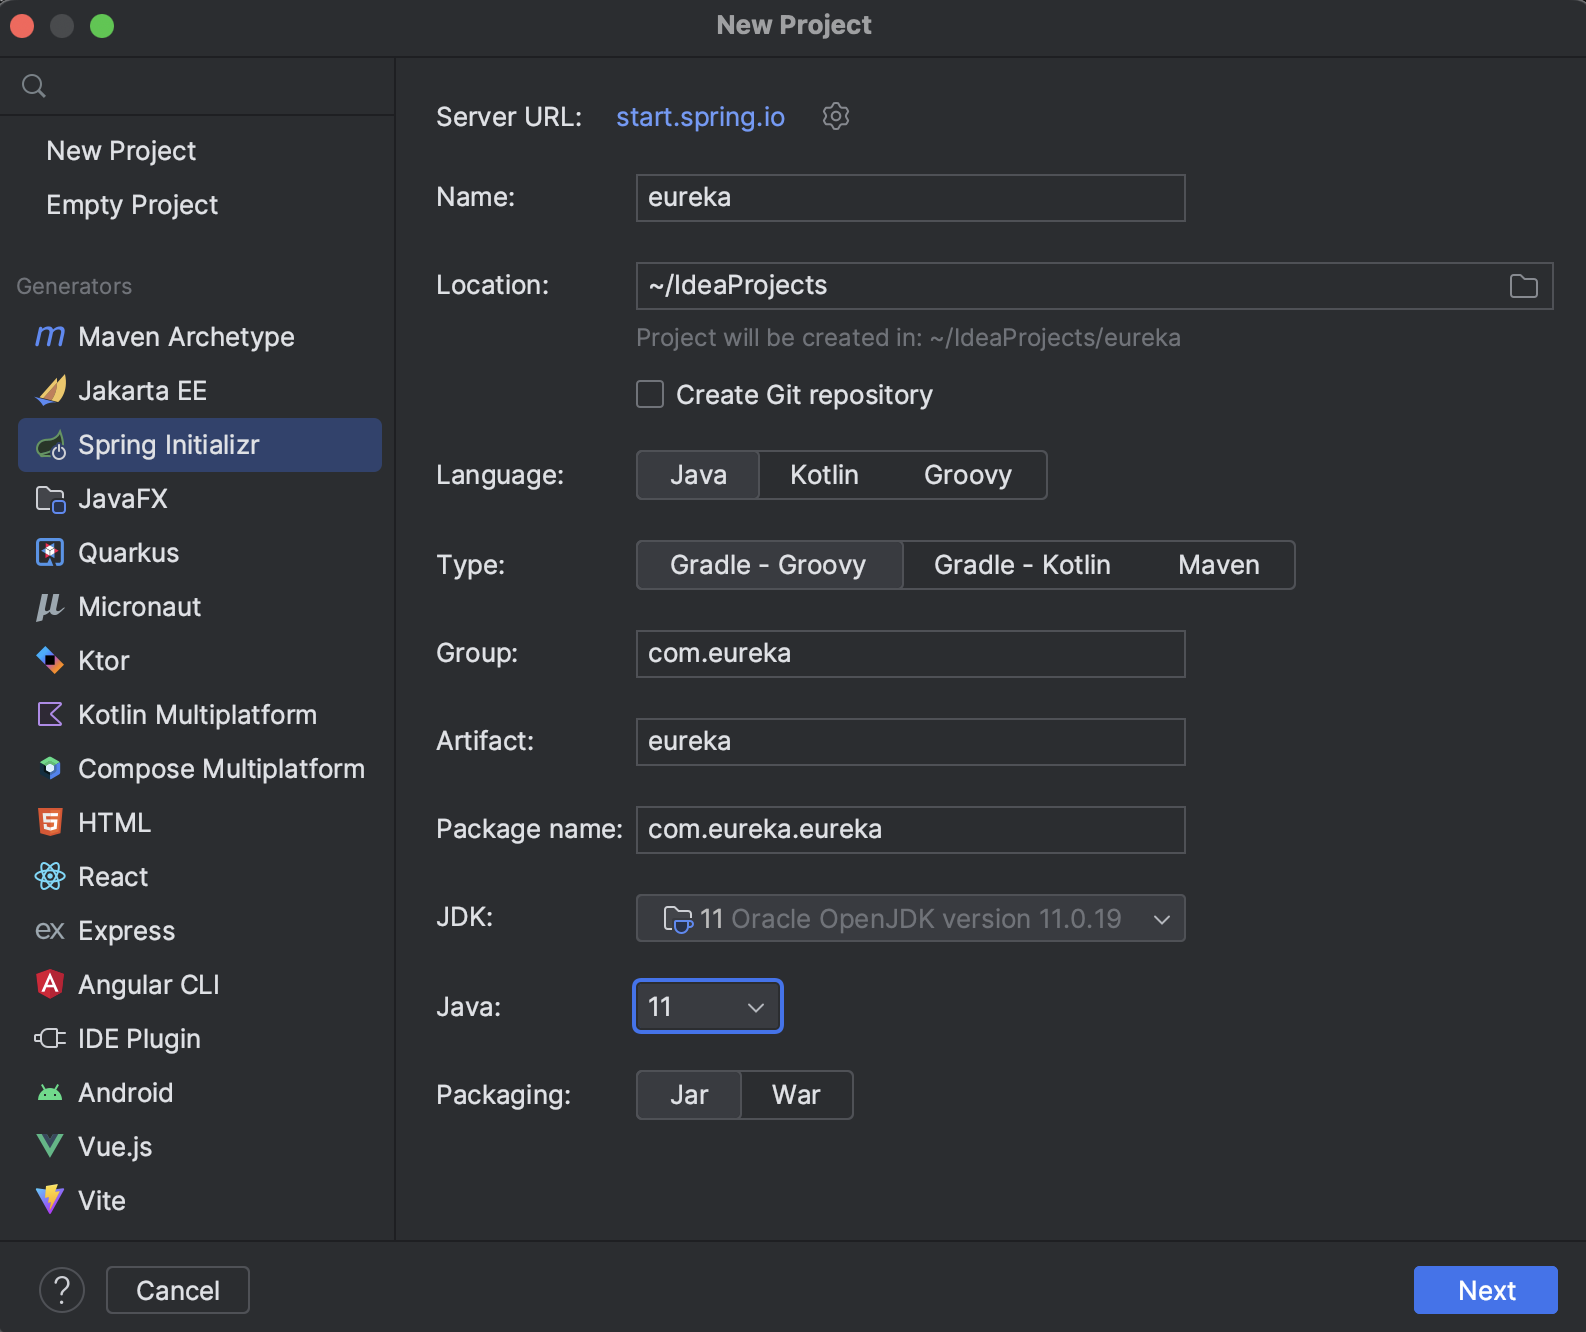
Task: Select IDE Plugin generator
Action: (200, 1039)
